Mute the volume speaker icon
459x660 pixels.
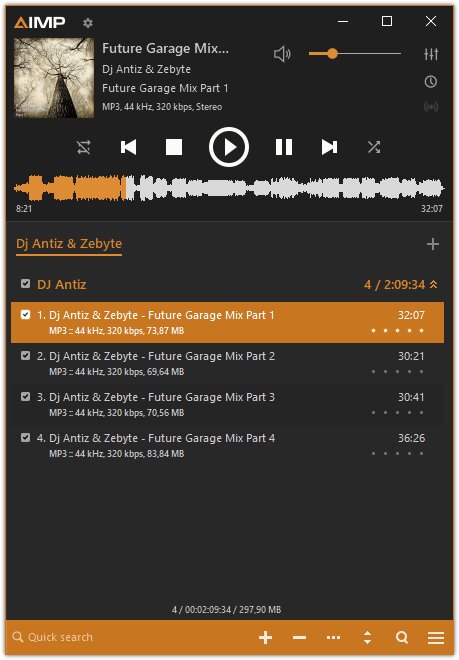pyautogui.click(x=282, y=54)
